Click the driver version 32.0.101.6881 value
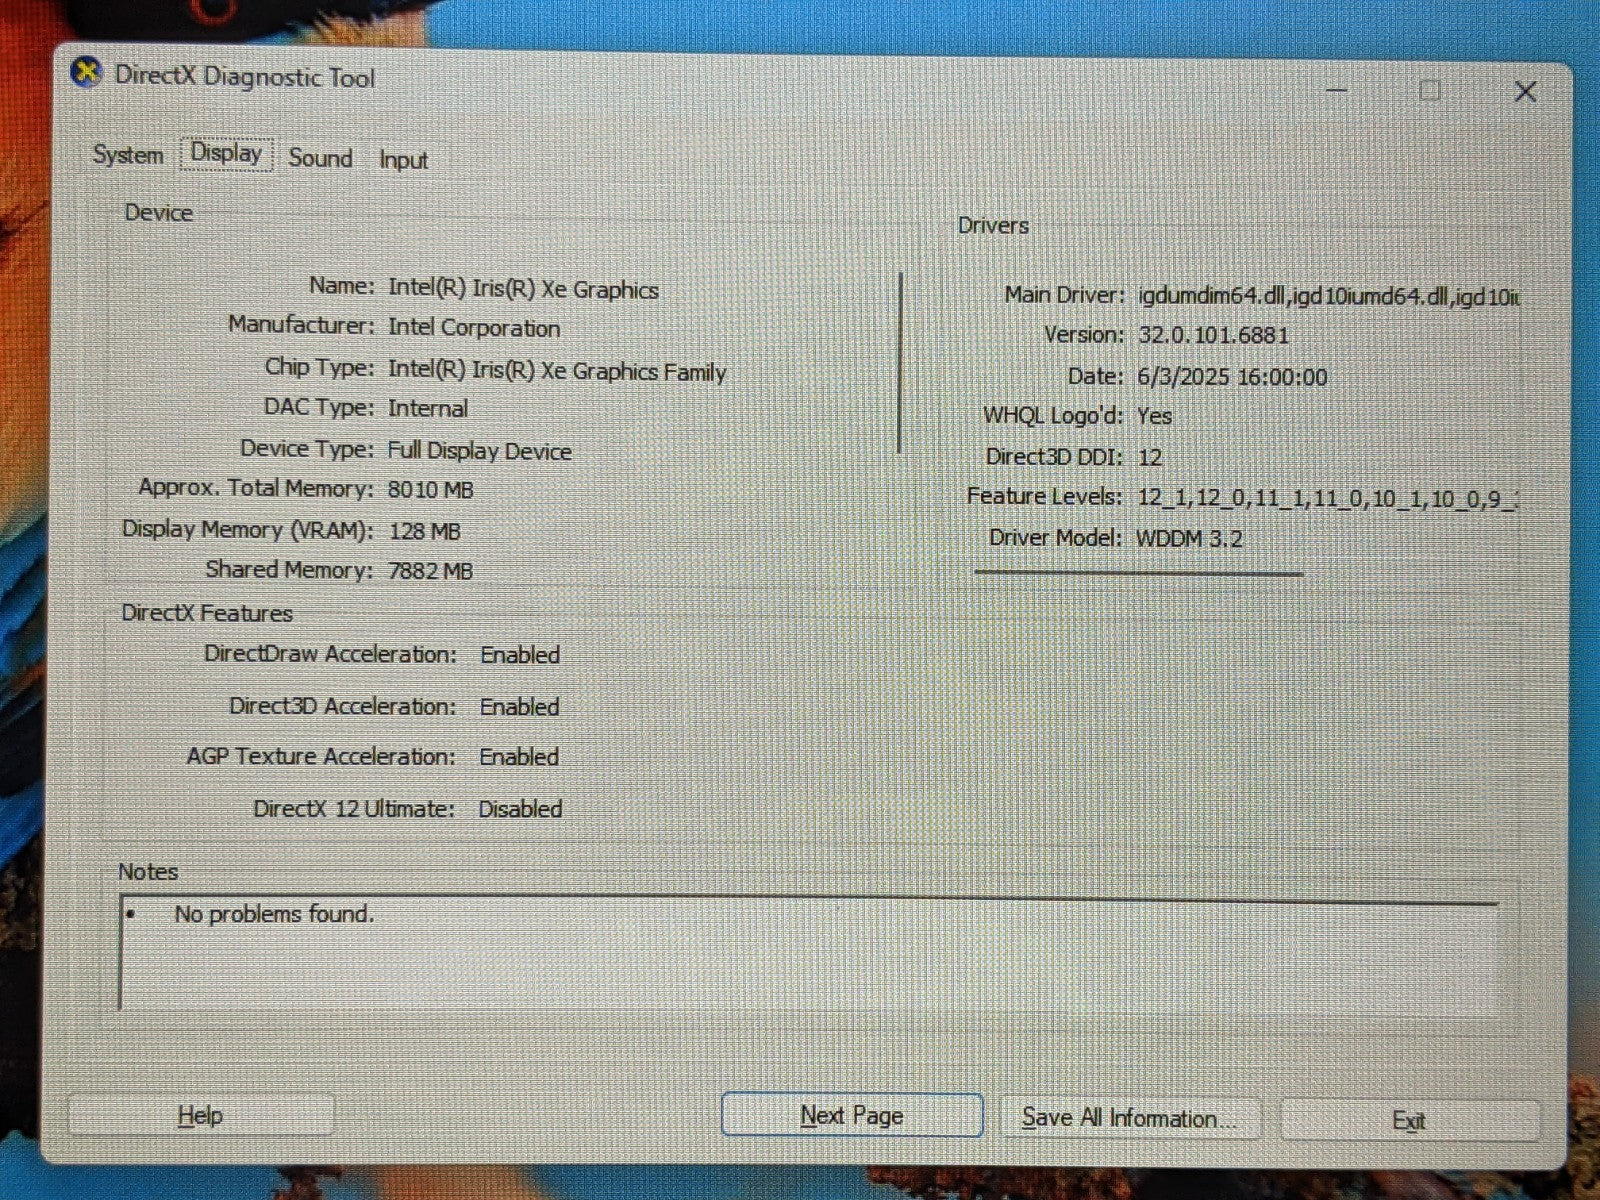Image resolution: width=1600 pixels, height=1200 pixels. coord(1213,335)
